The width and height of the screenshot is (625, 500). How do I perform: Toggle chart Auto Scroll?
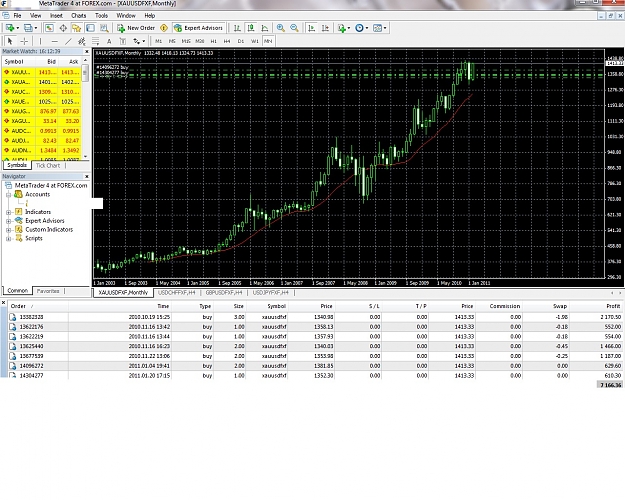pyautogui.click(x=312, y=28)
